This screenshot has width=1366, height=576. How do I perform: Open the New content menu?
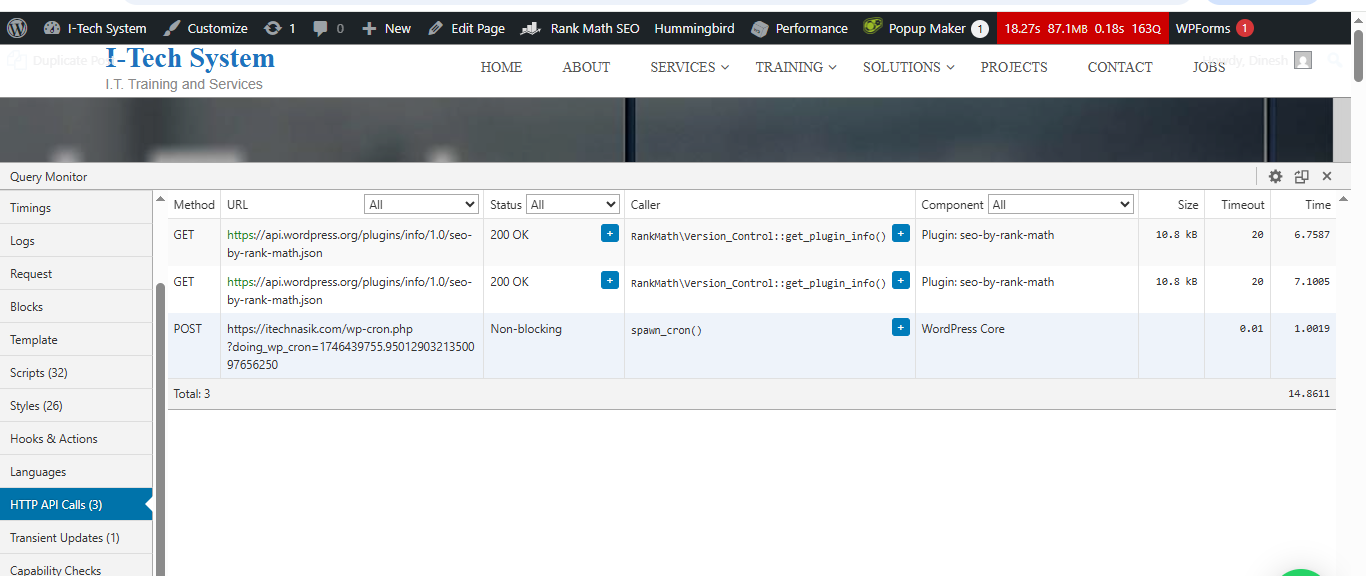click(386, 28)
